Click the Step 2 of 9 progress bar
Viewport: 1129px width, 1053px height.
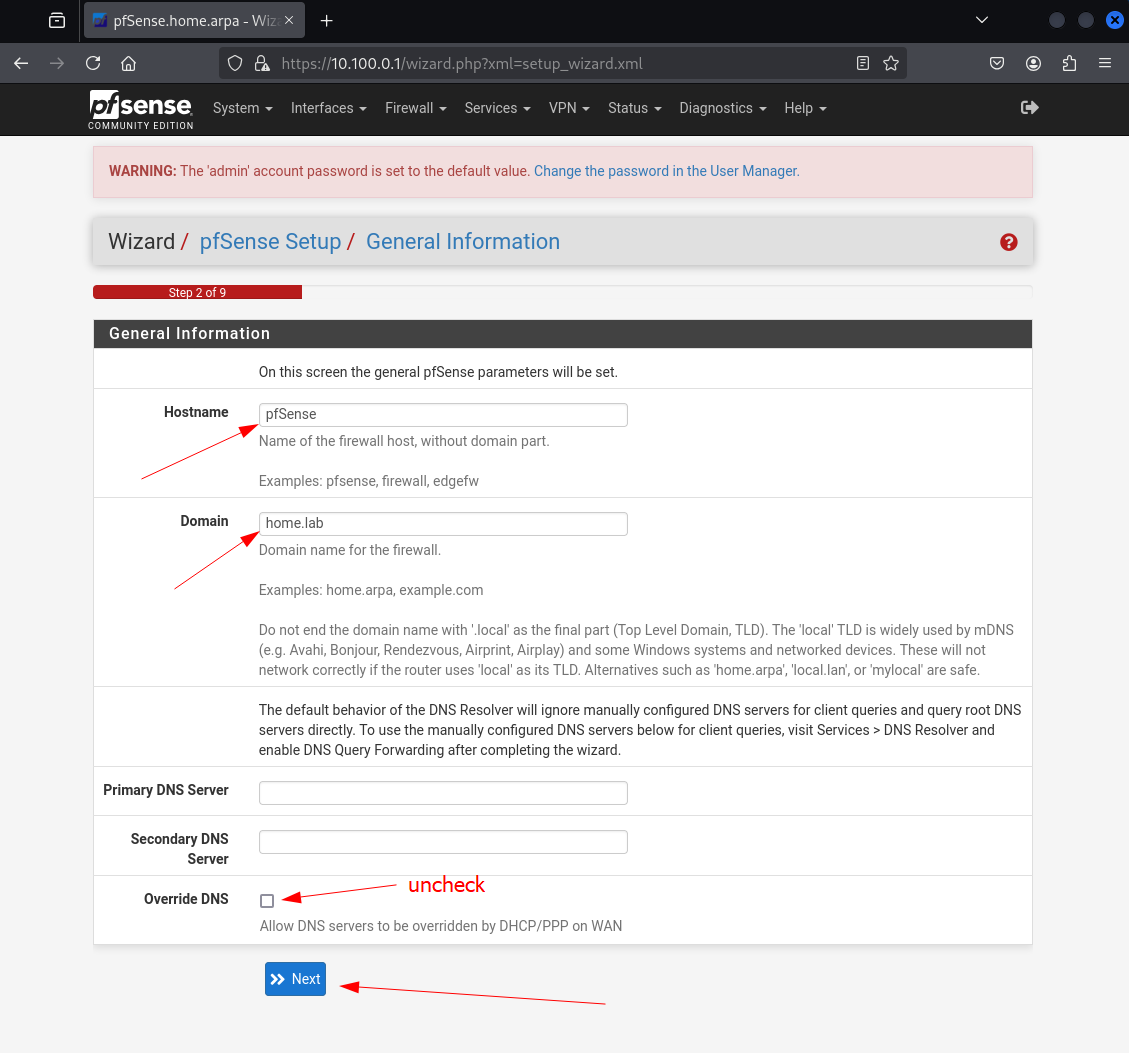coord(197,292)
